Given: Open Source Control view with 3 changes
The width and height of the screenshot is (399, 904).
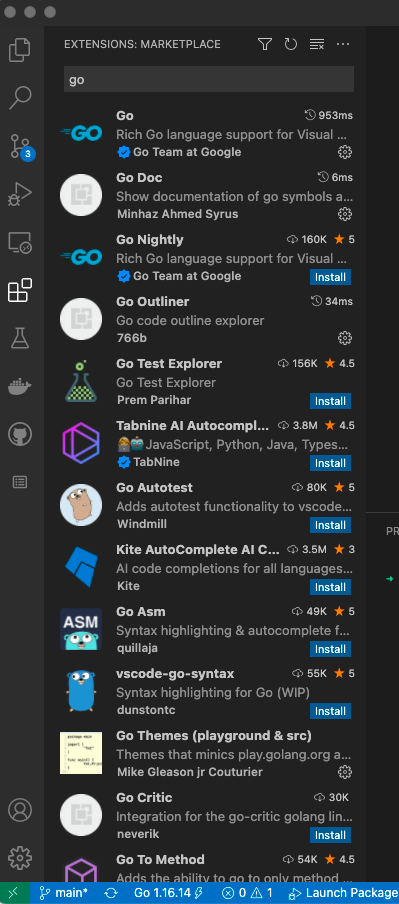Looking at the screenshot, I should point(21,146).
